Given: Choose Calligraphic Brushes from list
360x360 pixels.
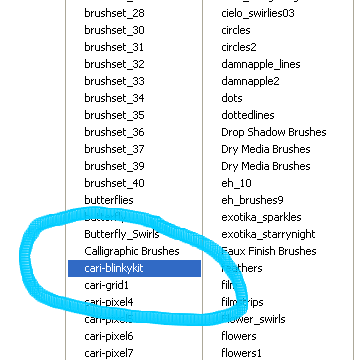Looking at the screenshot, I should tap(132, 251).
